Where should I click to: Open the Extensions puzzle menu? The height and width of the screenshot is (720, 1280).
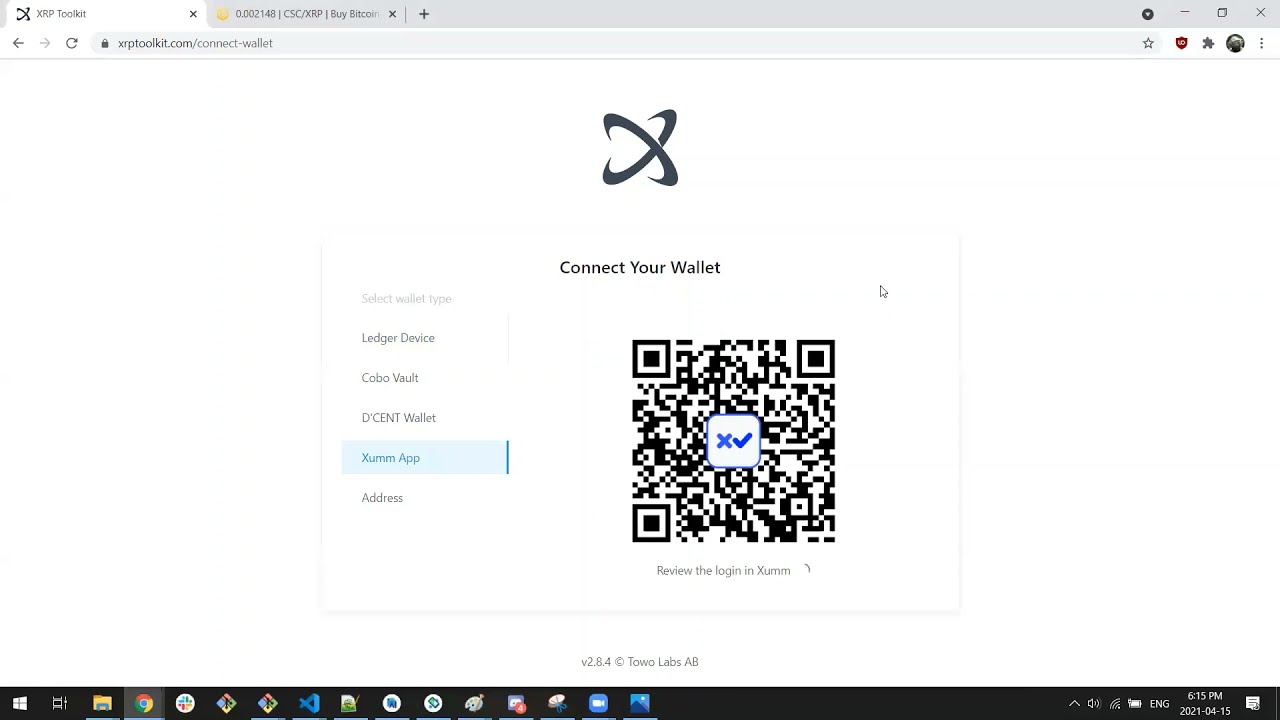1208,43
